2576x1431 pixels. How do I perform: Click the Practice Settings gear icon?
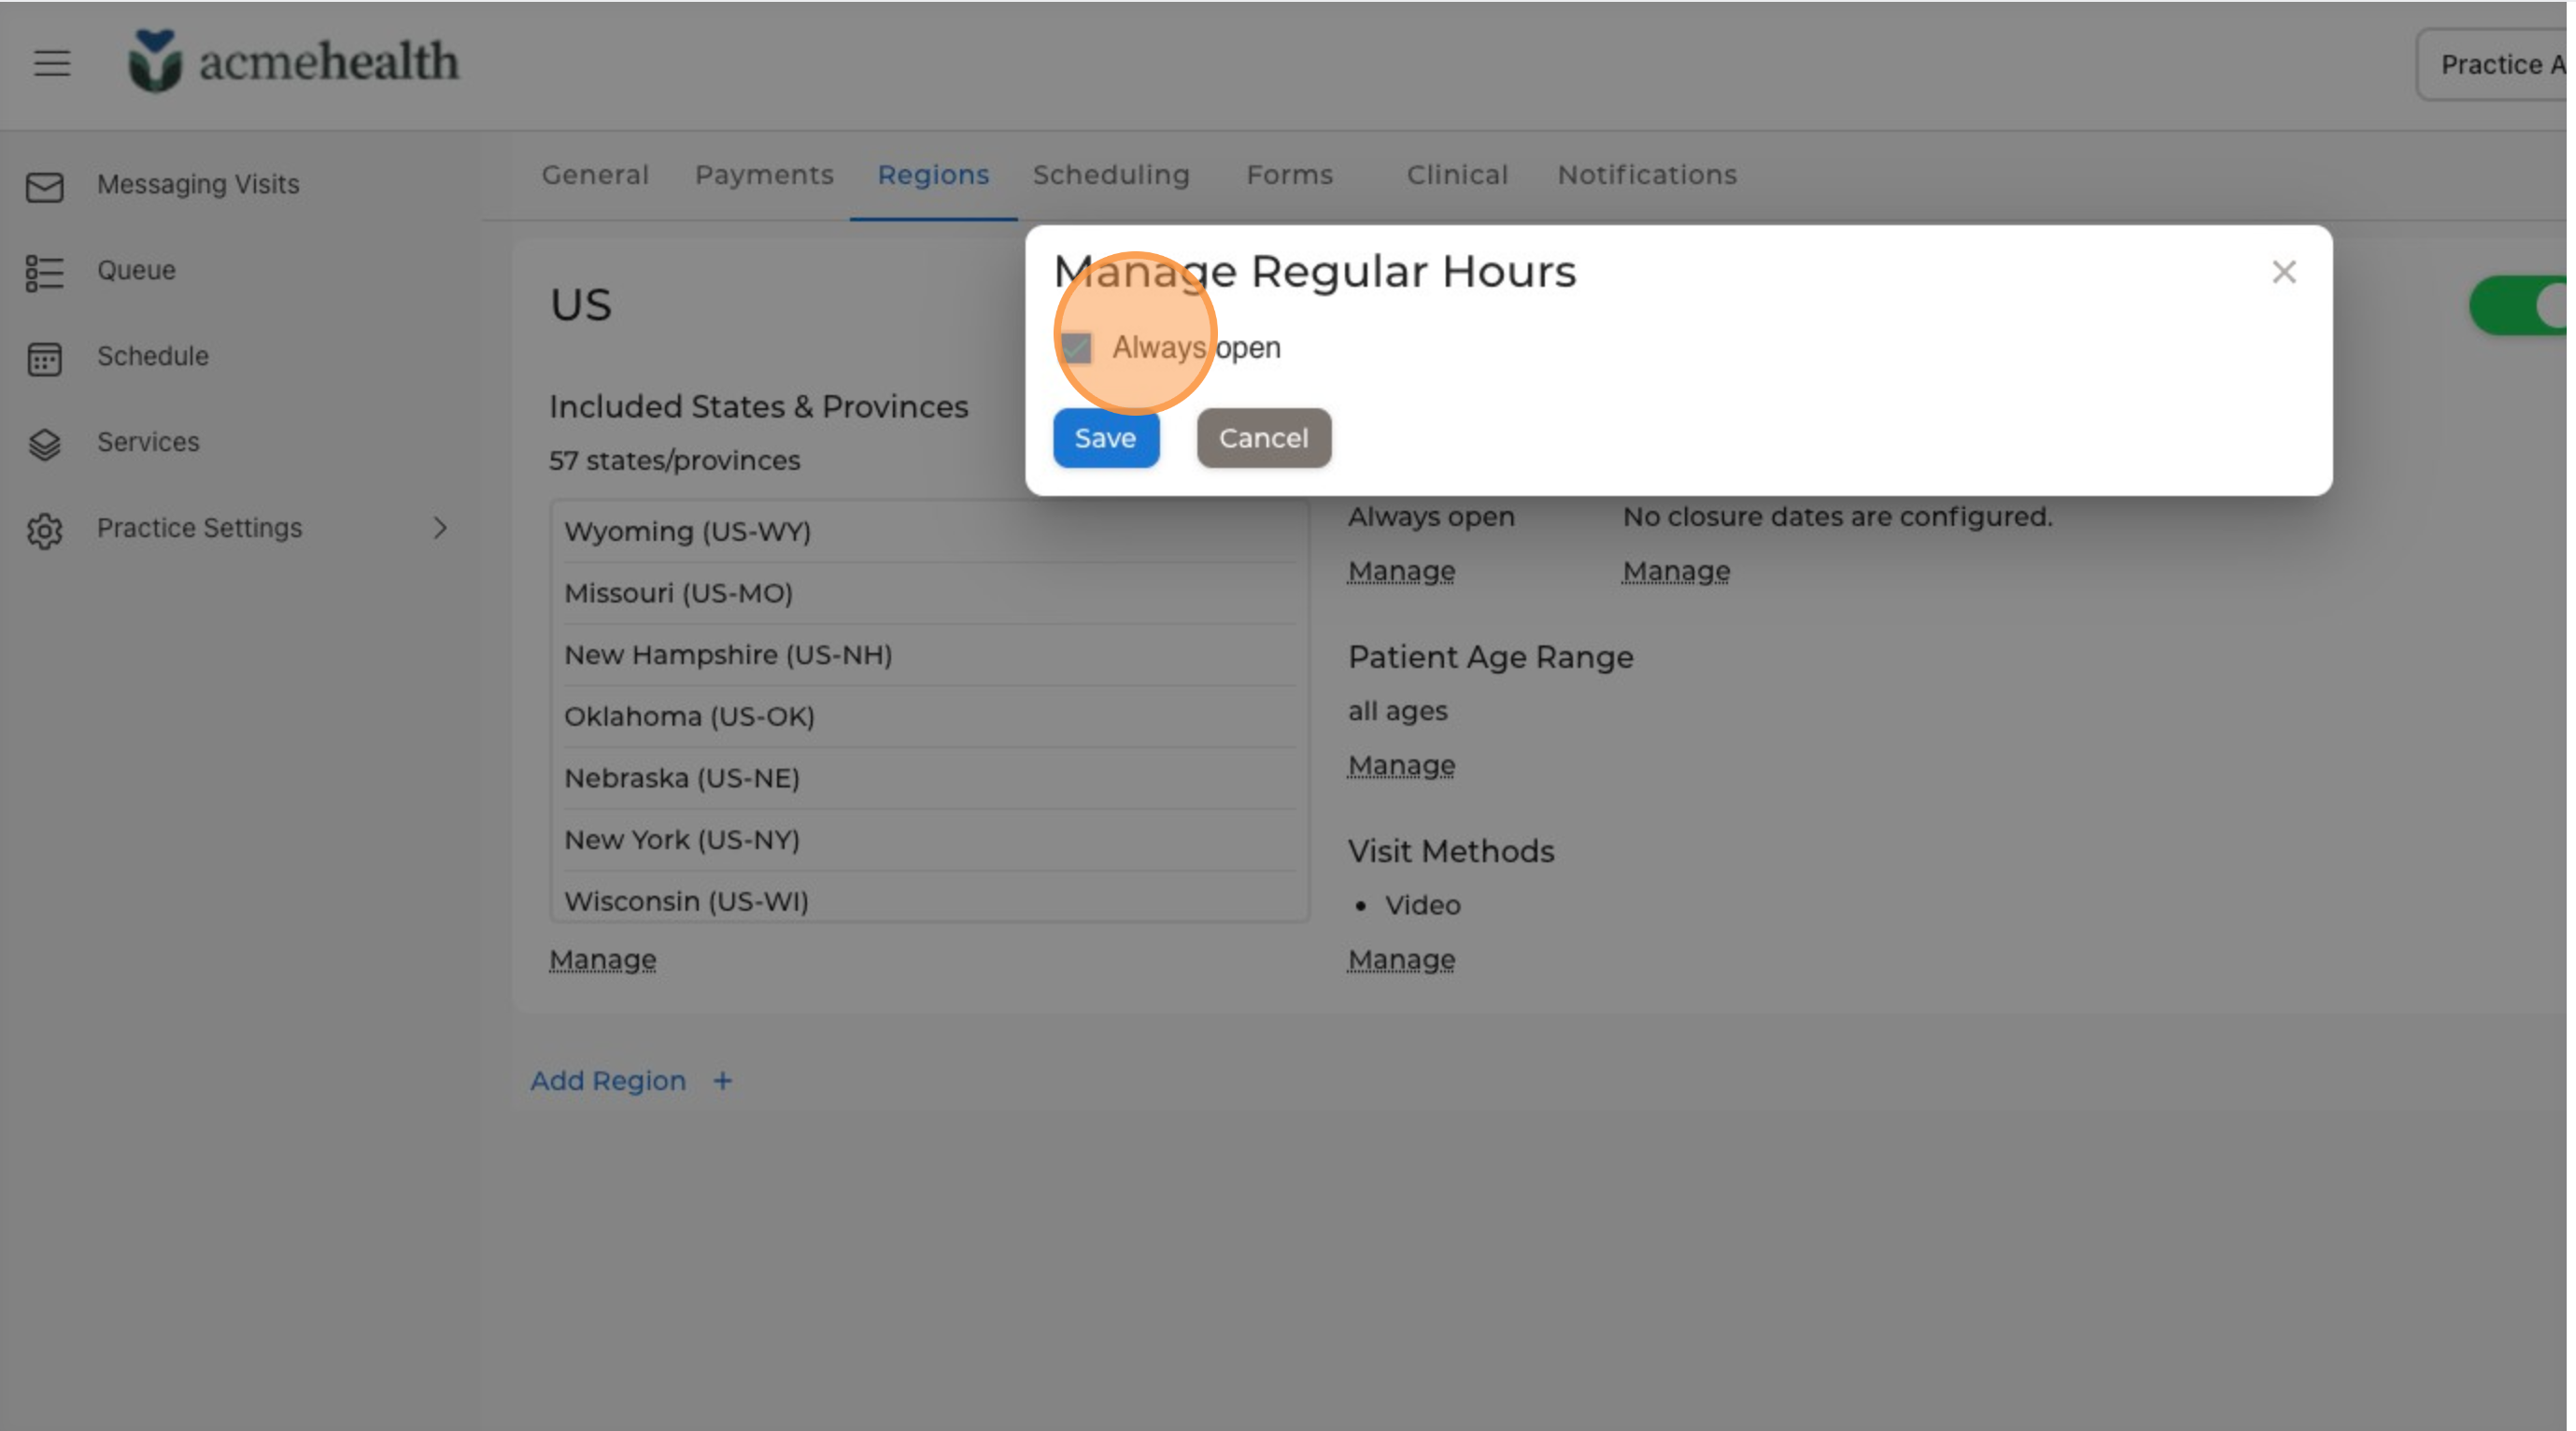pos(45,530)
